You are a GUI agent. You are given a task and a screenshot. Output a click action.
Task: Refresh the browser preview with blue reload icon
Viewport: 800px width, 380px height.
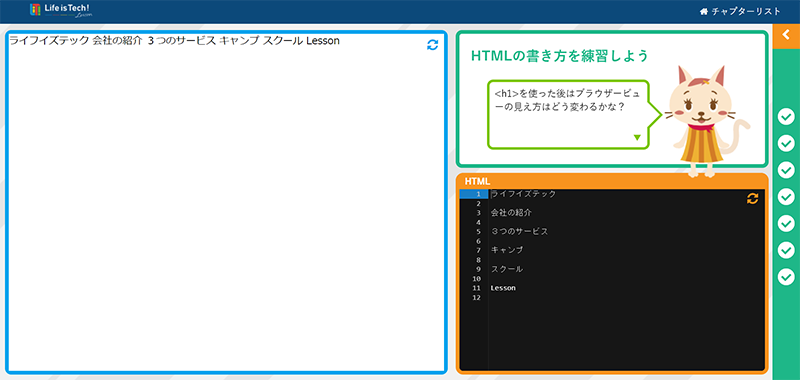tap(432, 45)
